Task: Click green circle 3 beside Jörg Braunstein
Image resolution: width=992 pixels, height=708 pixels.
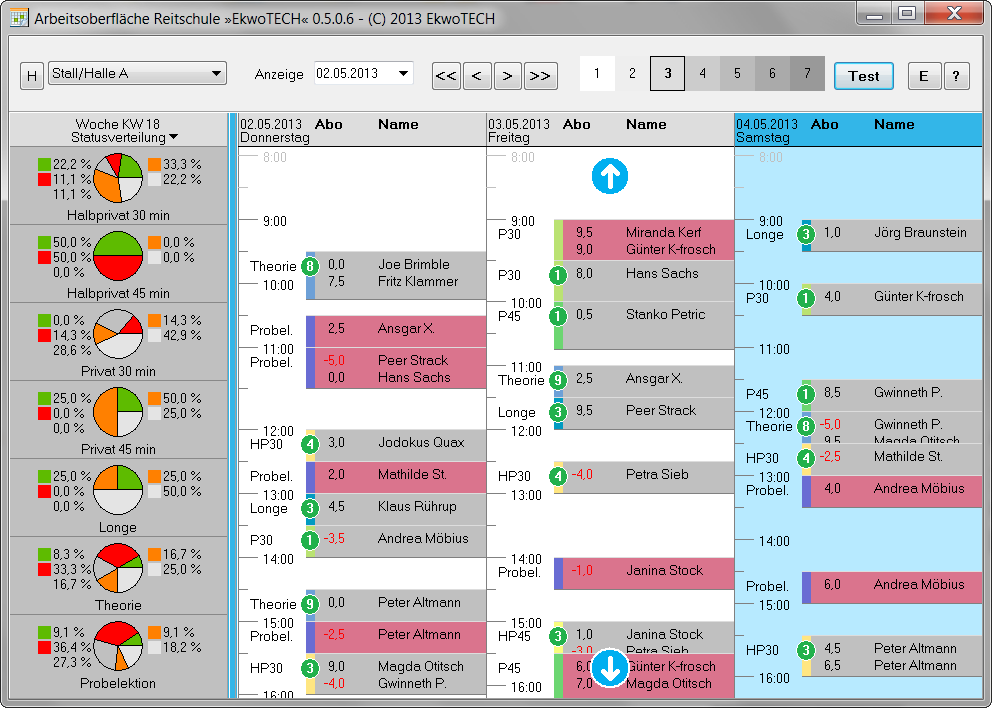Action: pos(806,234)
